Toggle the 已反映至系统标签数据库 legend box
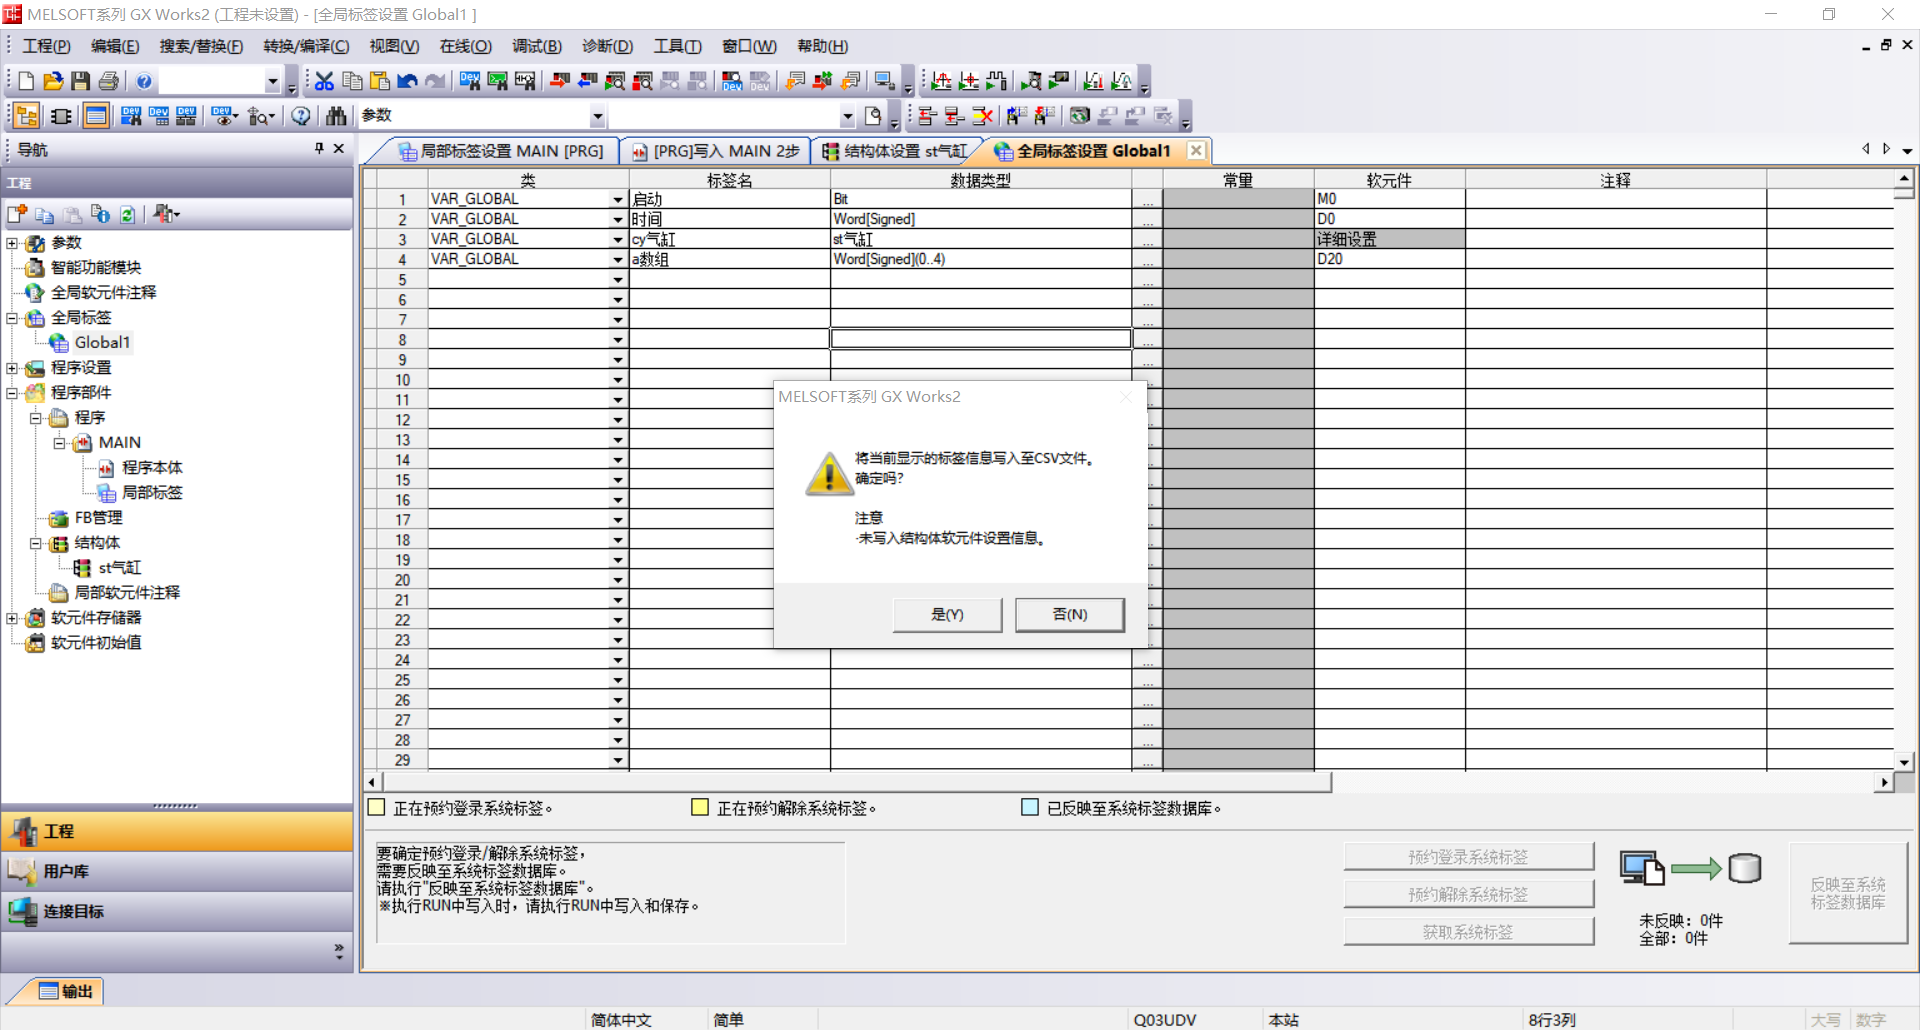The image size is (1920, 1030). (x=1030, y=807)
